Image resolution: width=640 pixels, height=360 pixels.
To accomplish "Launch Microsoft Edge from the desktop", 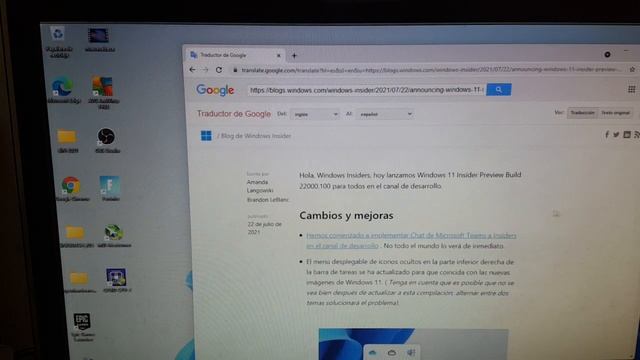I will pyautogui.click(x=63, y=90).
